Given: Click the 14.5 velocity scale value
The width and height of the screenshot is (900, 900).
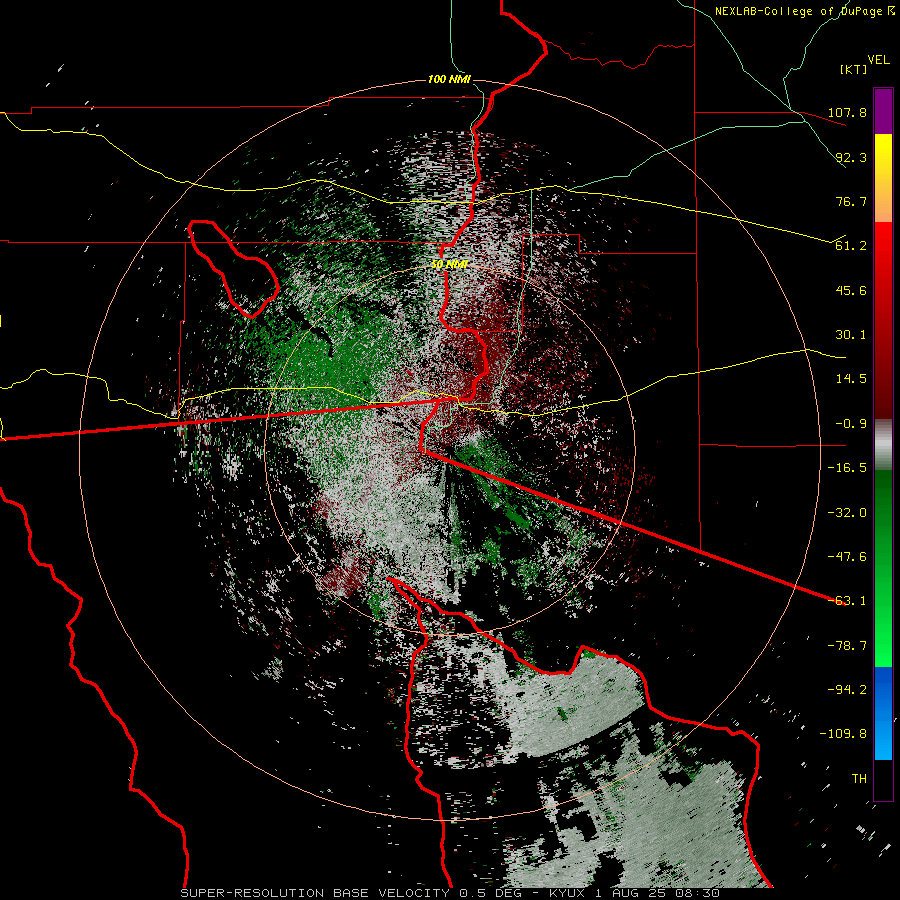Looking at the screenshot, I should coord(851,379).
